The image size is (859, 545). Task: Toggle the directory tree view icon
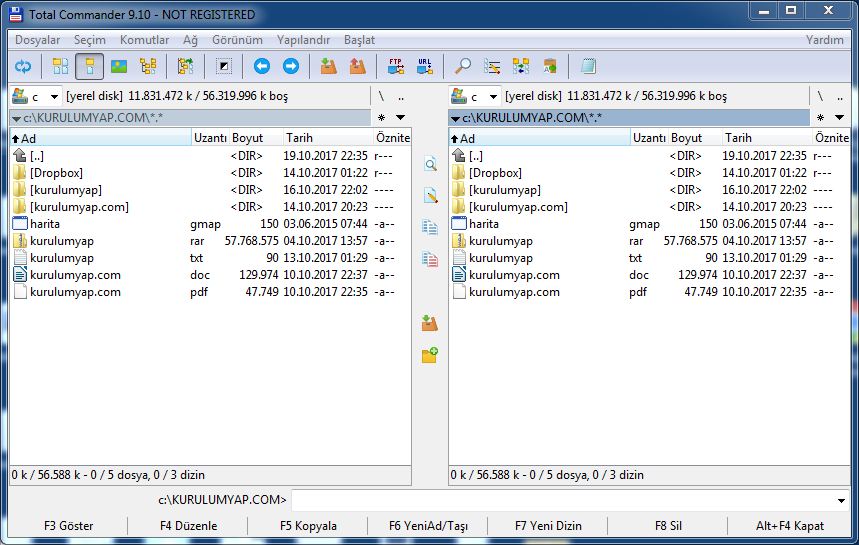pos(148,67)
